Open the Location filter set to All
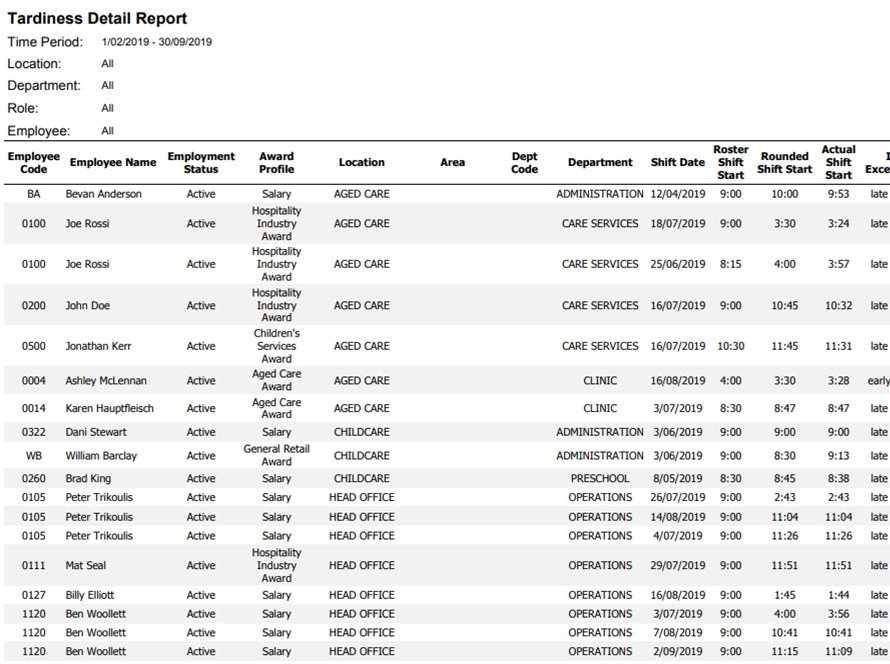Screen dimensions: 890x664 click(107, 63)
